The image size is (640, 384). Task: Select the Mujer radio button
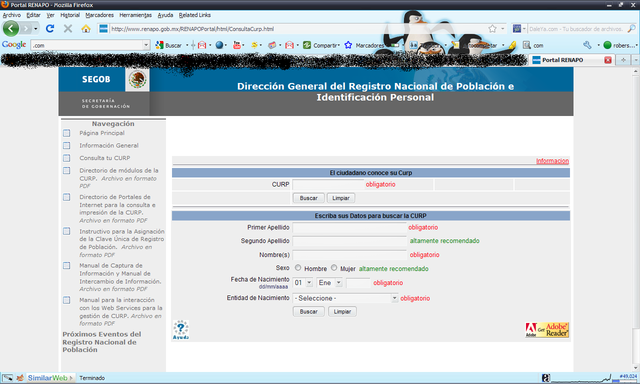coord(334,268)
